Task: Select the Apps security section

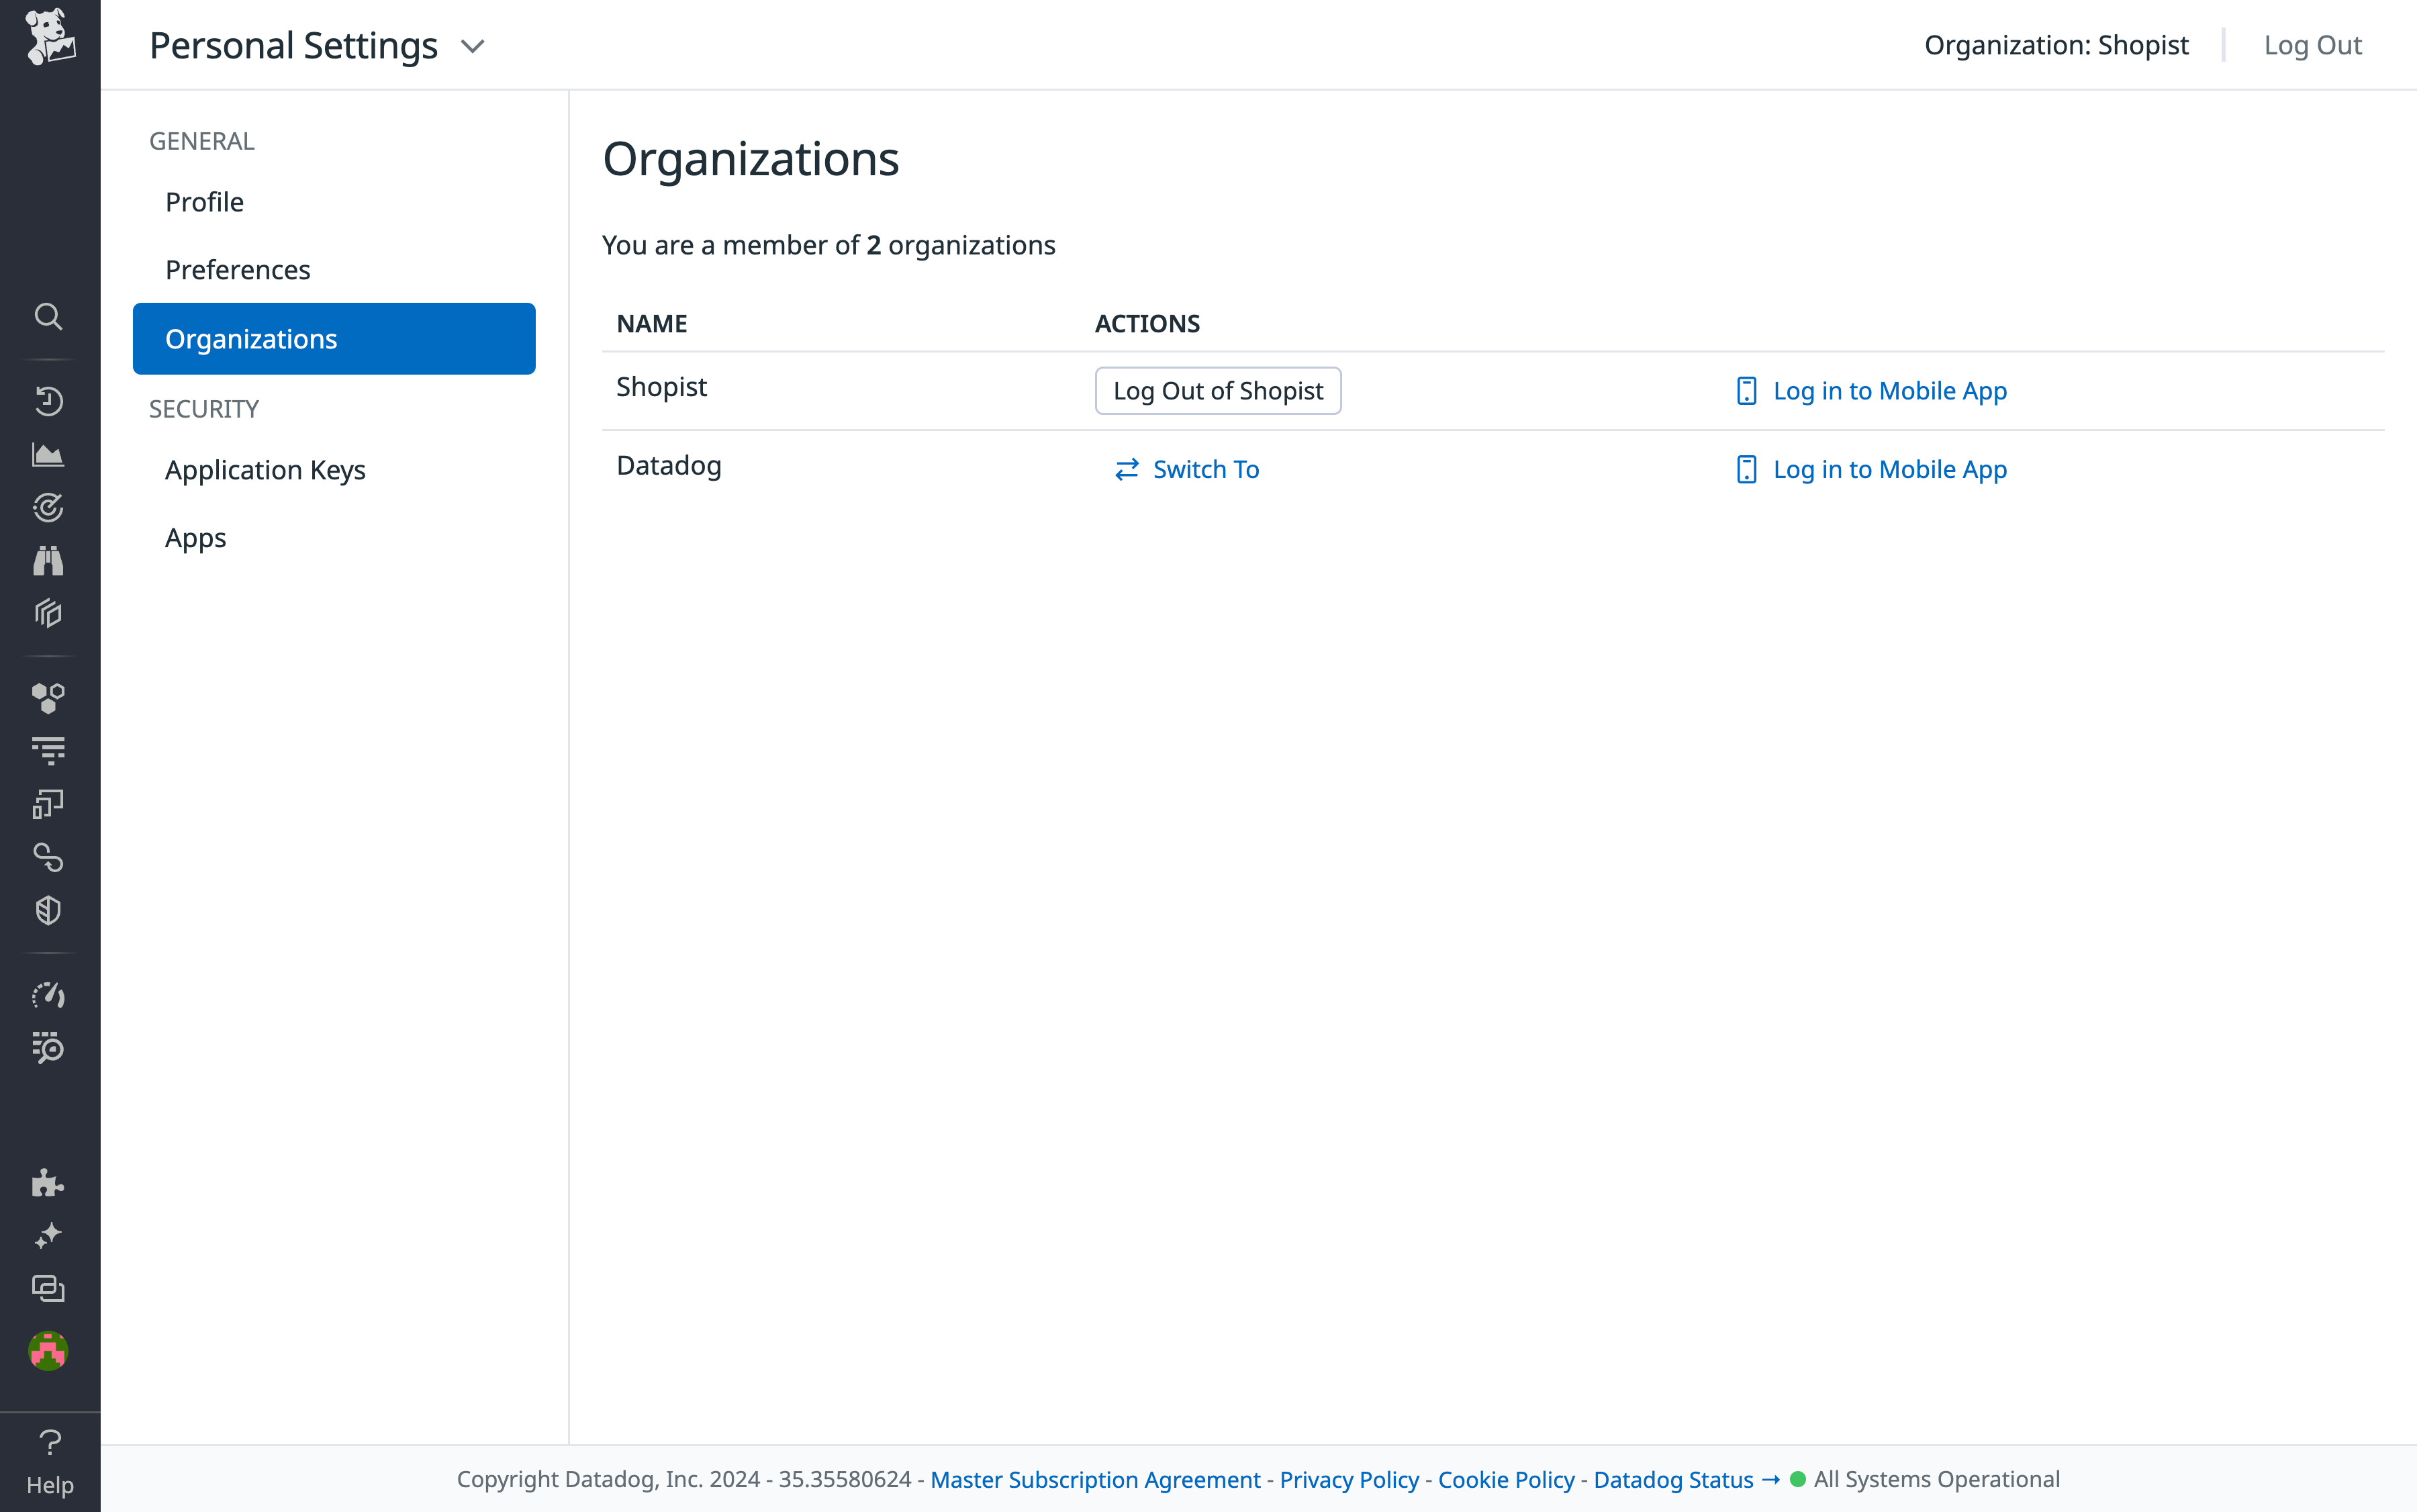Action: coord(195,537)
